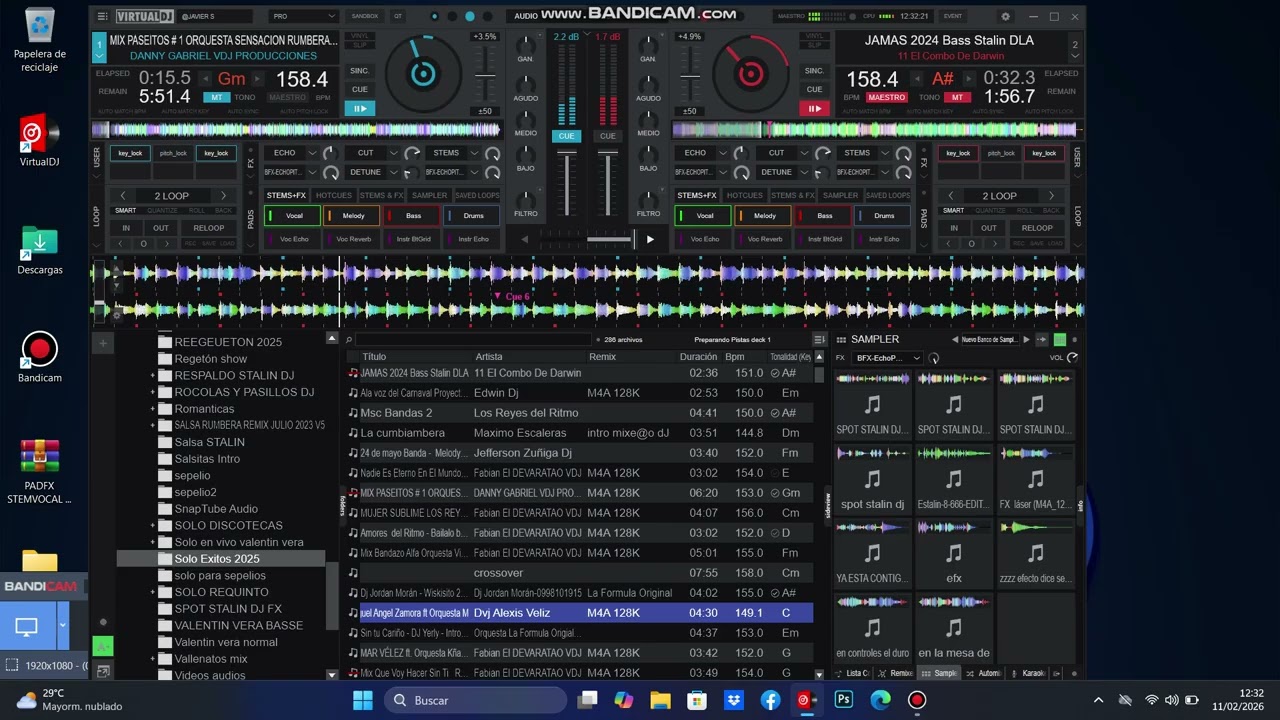1280x720 pixels.
Task: Toggle left deck Melody stem pad
Action: coord(352,215)
